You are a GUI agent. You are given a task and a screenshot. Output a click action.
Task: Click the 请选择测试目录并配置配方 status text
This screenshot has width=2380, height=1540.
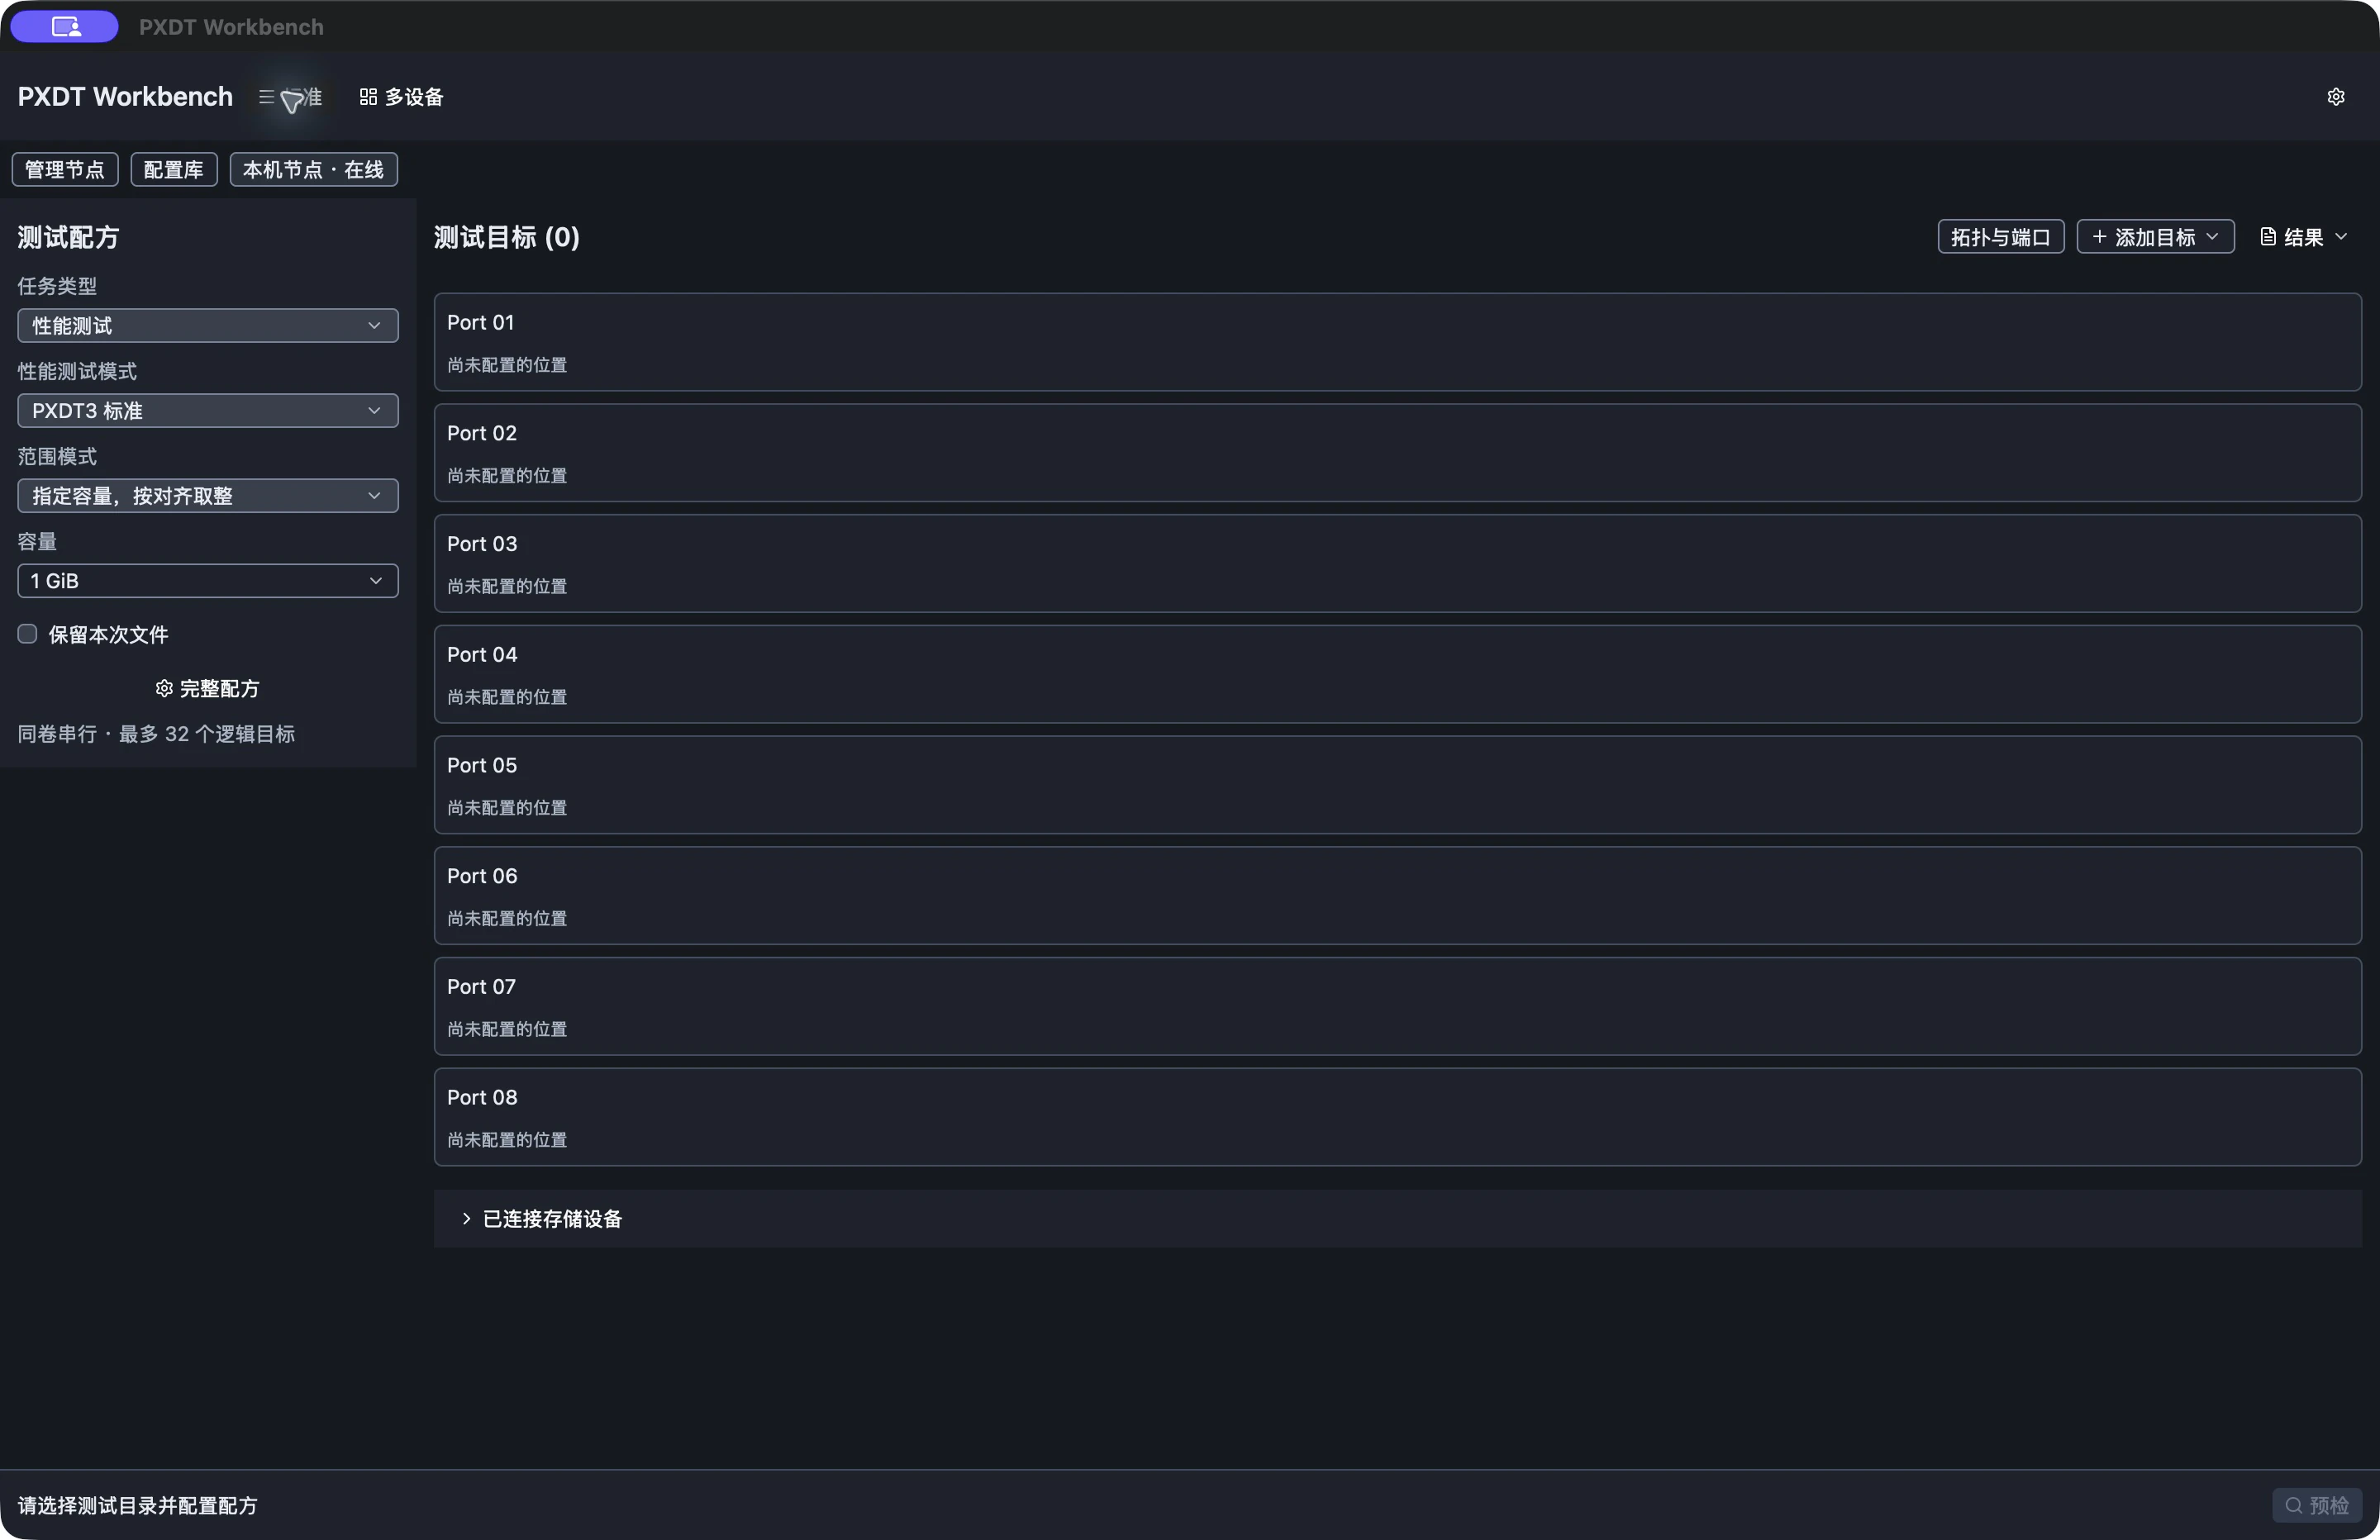(138, 1505)
